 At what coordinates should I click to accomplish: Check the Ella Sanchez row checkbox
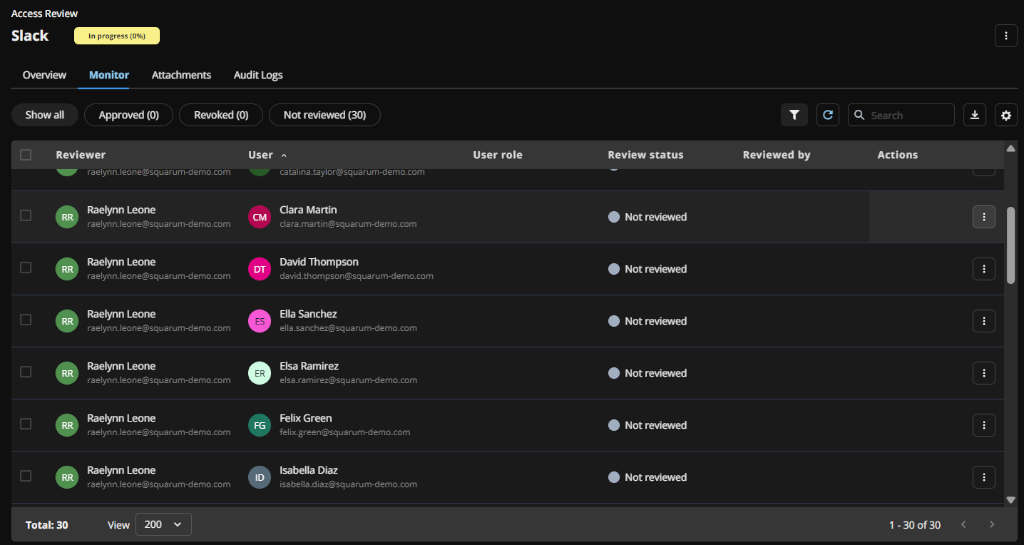point(25,320)
